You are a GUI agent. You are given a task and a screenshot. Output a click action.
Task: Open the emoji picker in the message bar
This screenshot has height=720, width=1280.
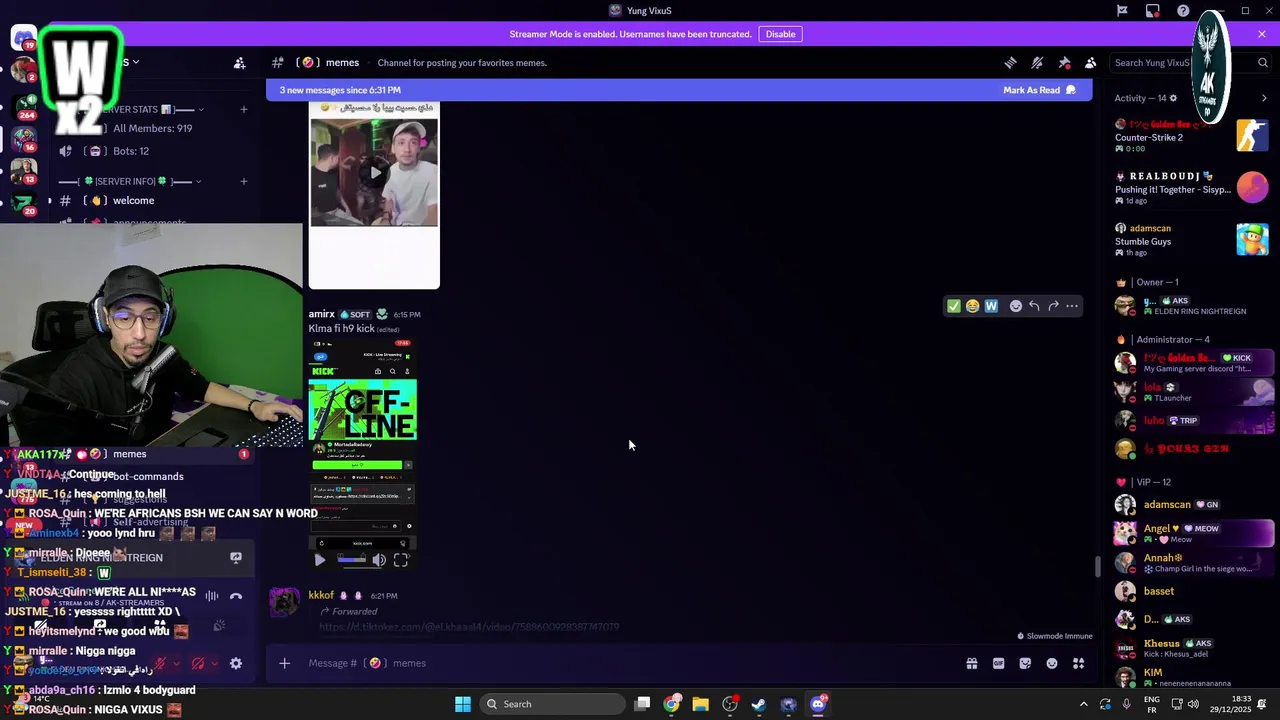coord(1052,663)
